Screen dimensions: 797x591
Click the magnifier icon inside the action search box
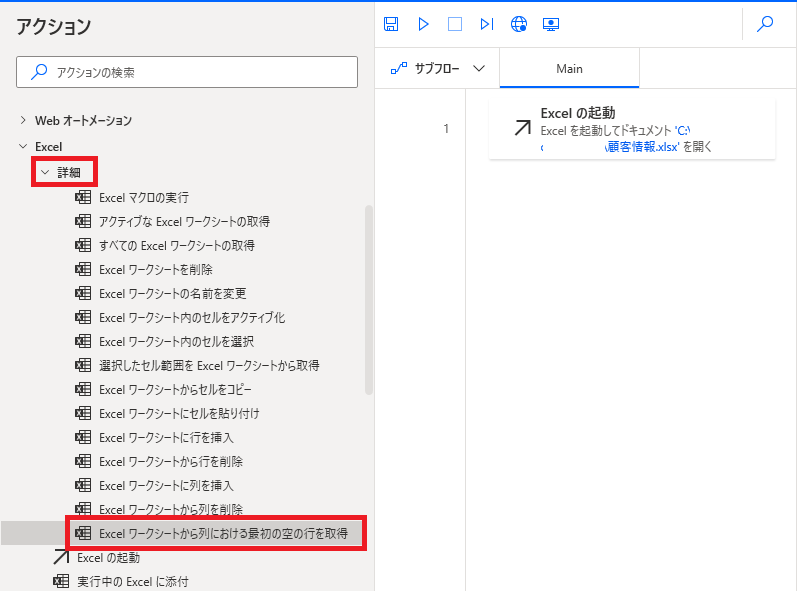pyautogui.click(x=39, y=72)
